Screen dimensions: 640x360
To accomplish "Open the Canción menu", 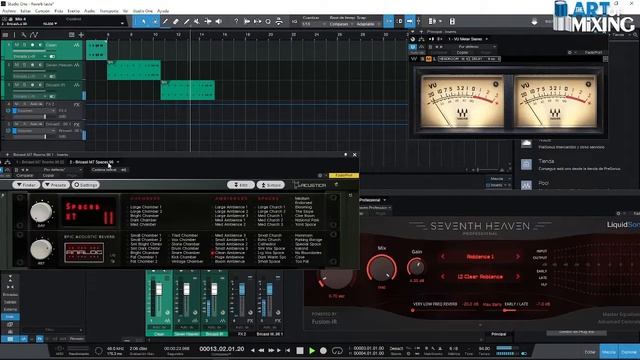I will coord(42,11).
